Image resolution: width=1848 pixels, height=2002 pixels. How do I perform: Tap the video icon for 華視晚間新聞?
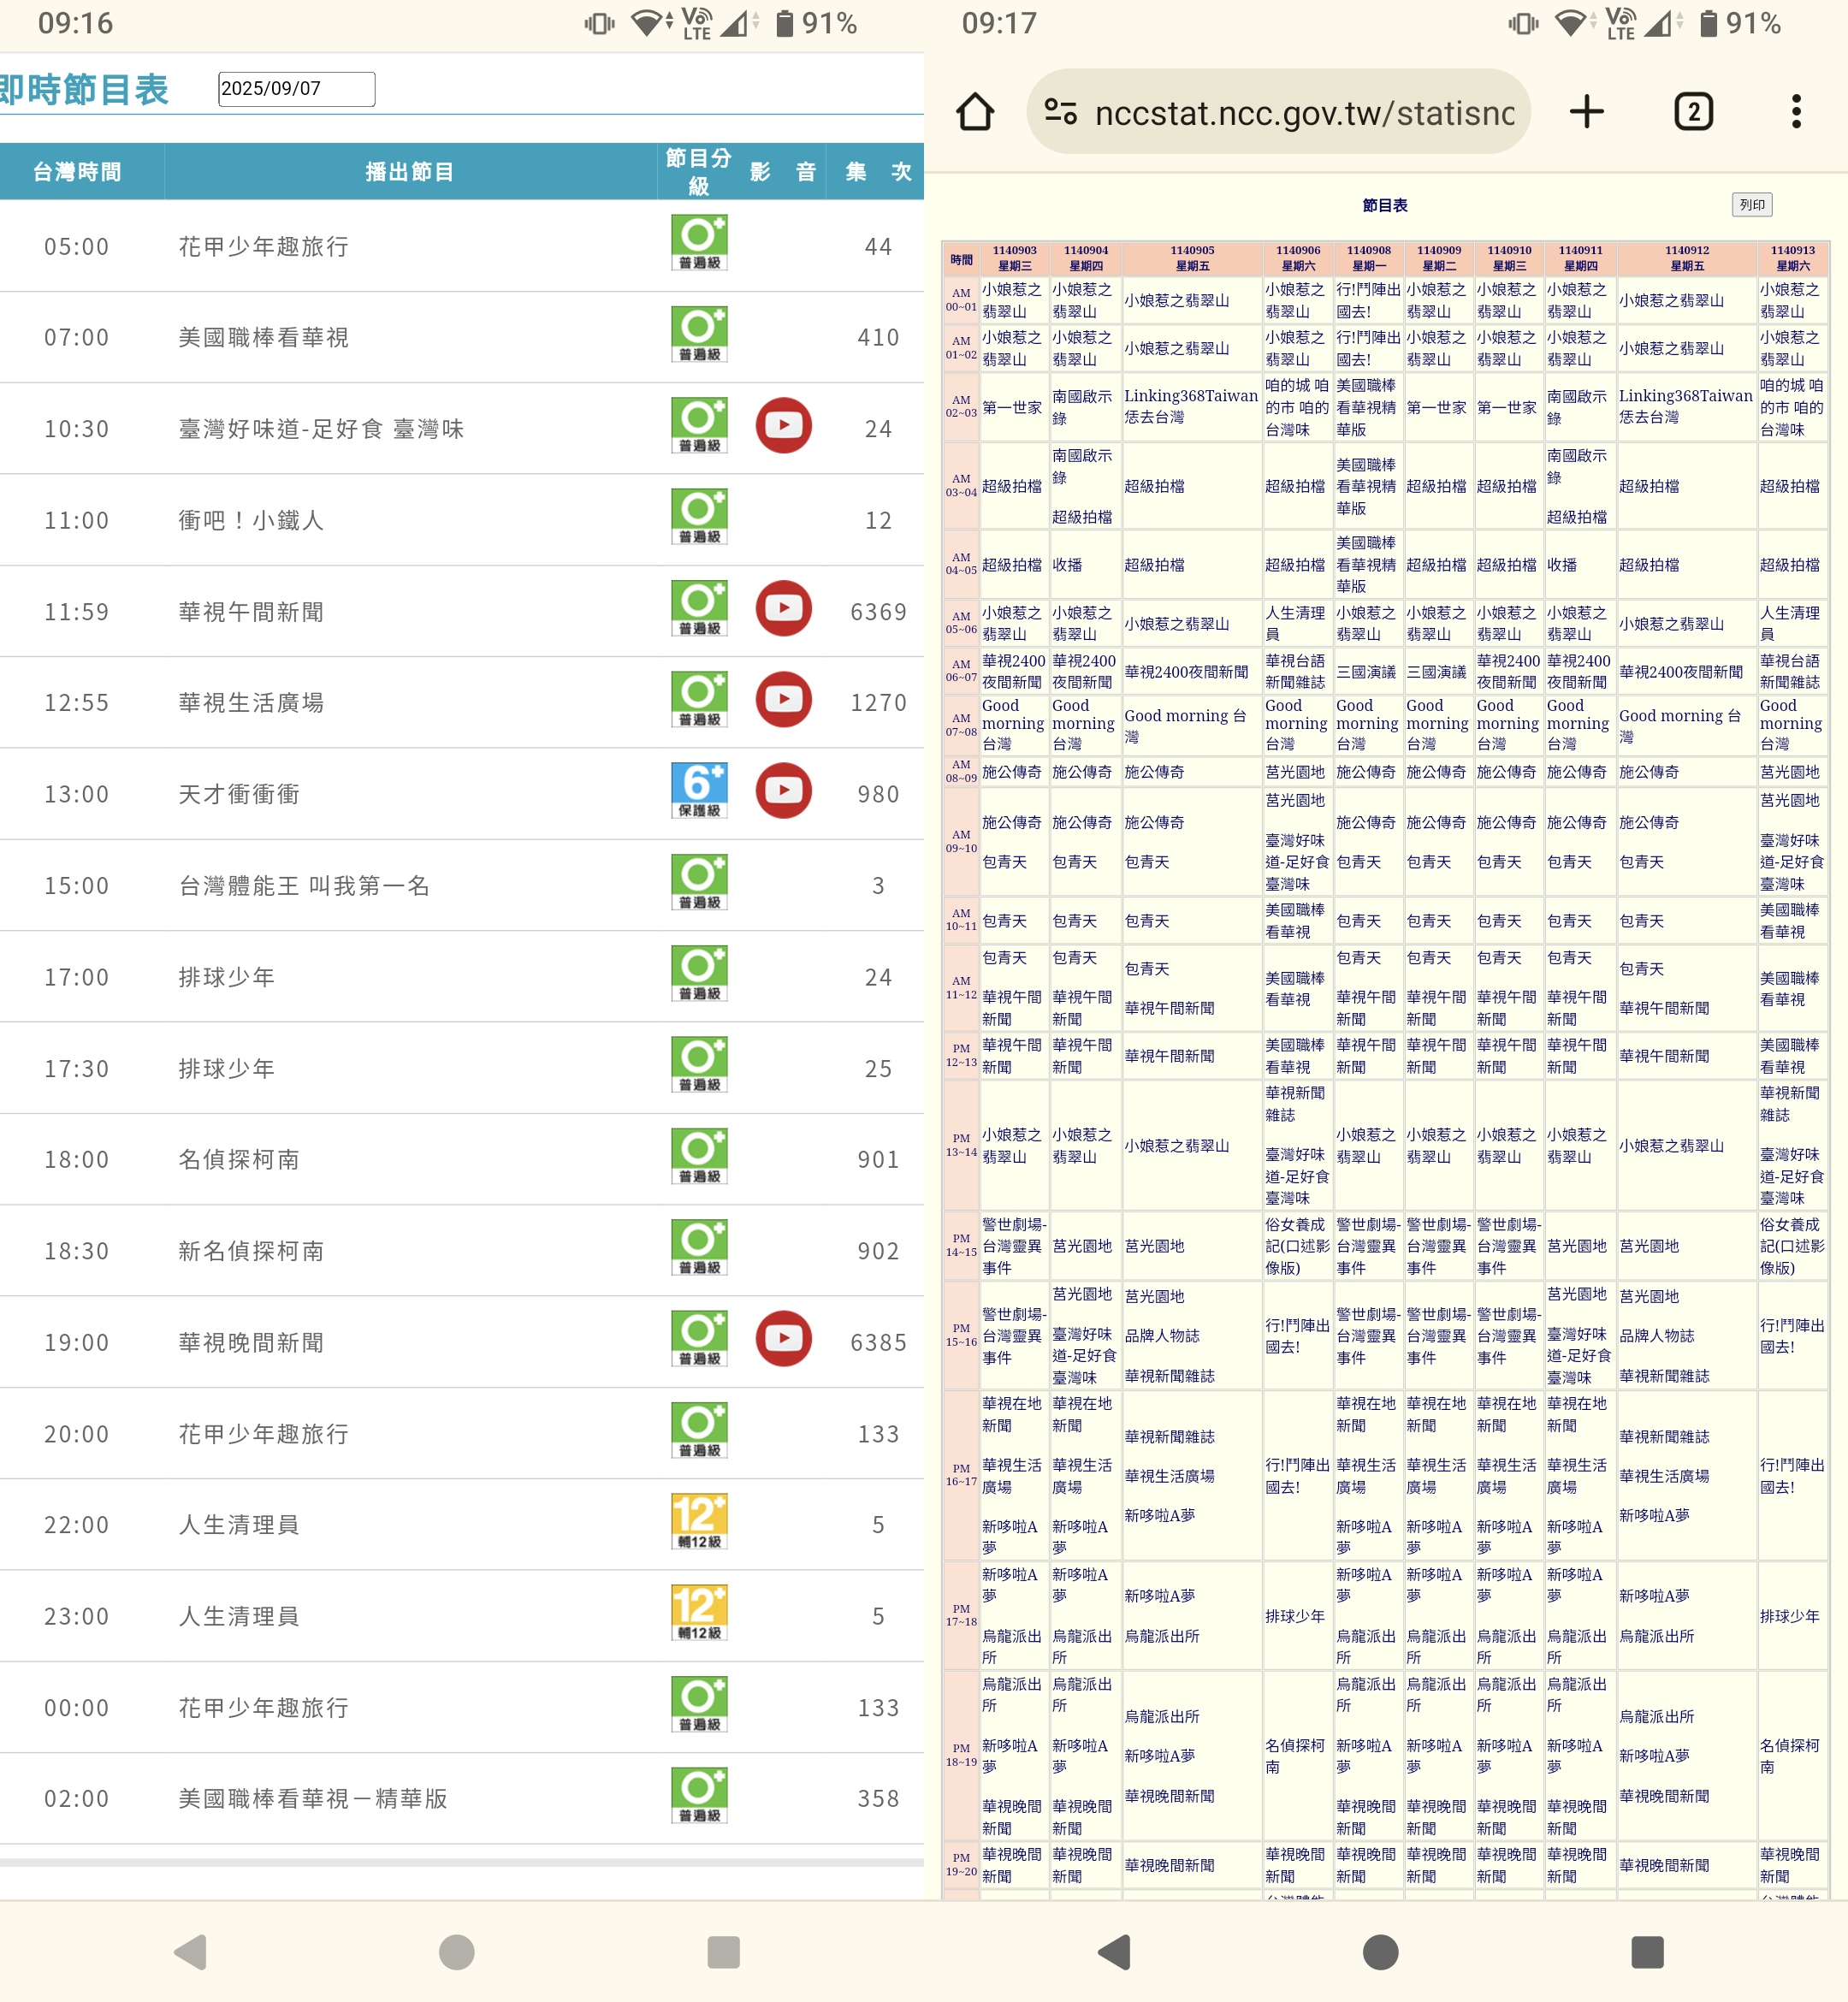783,1339
